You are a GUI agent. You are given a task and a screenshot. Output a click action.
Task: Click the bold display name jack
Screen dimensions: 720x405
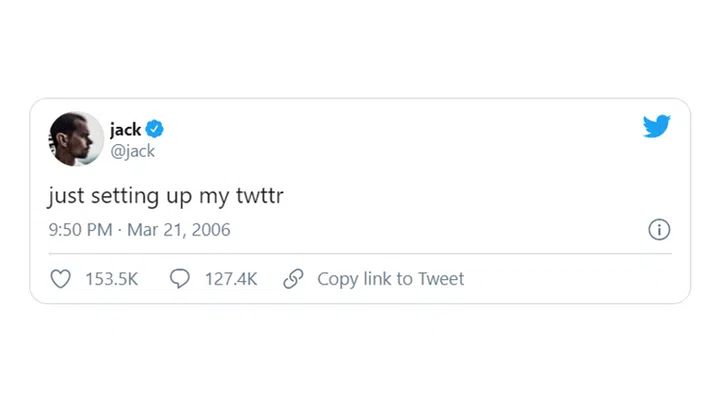pos(125,130)
